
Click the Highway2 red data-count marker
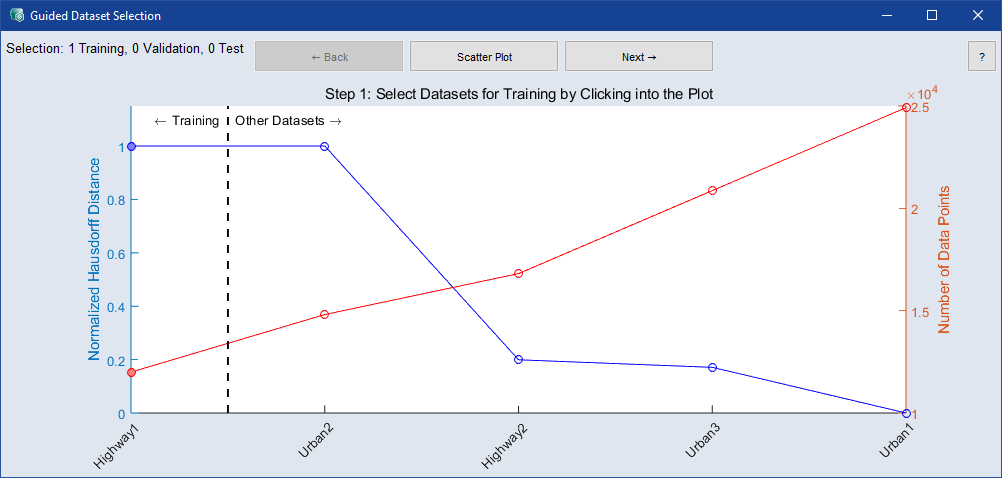(518, 273)
